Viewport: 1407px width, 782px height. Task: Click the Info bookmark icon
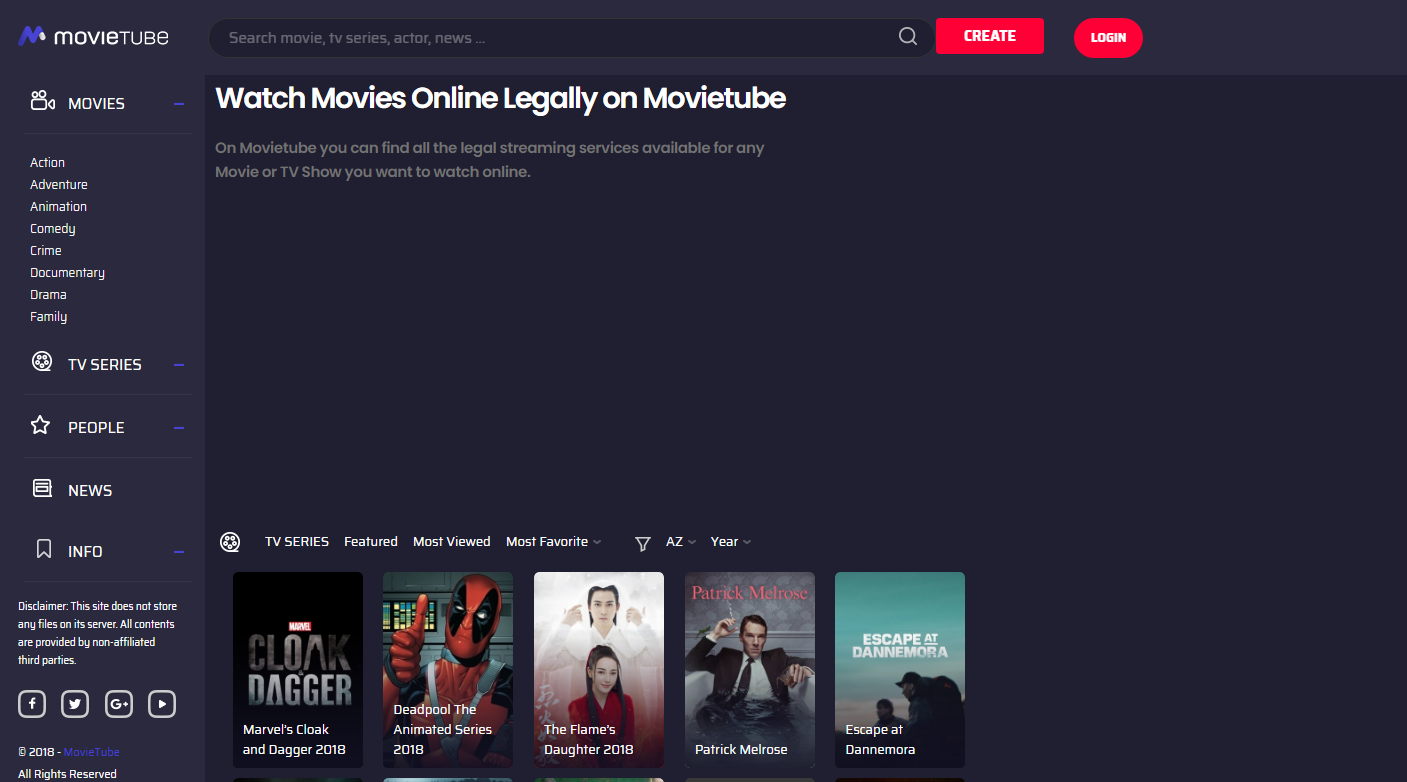pyautogui.click(x=43, y=549)
